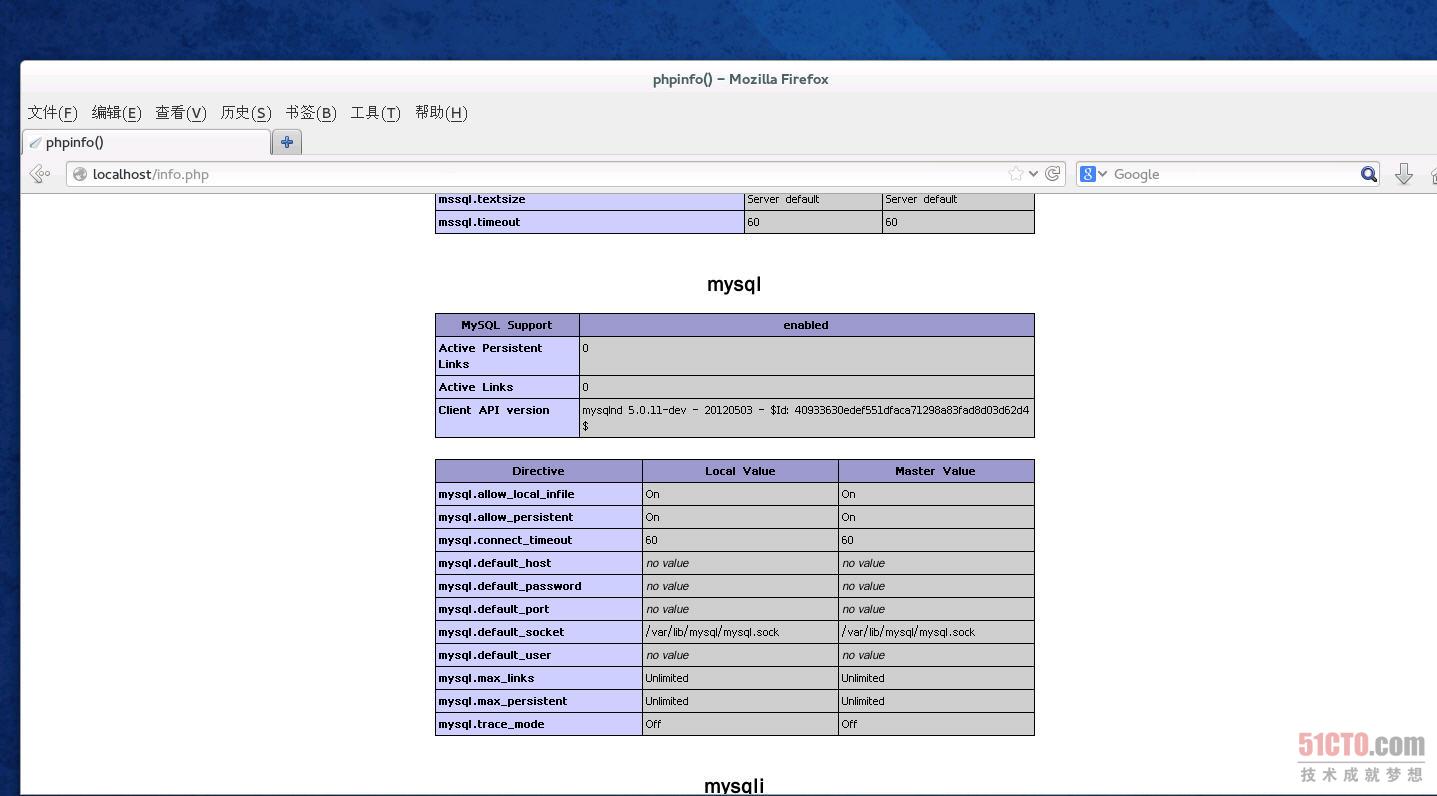Open Google search engine selector
Image resolution: width=1437 pixels, height=796 pixels.
click(x=1093, y=174)
